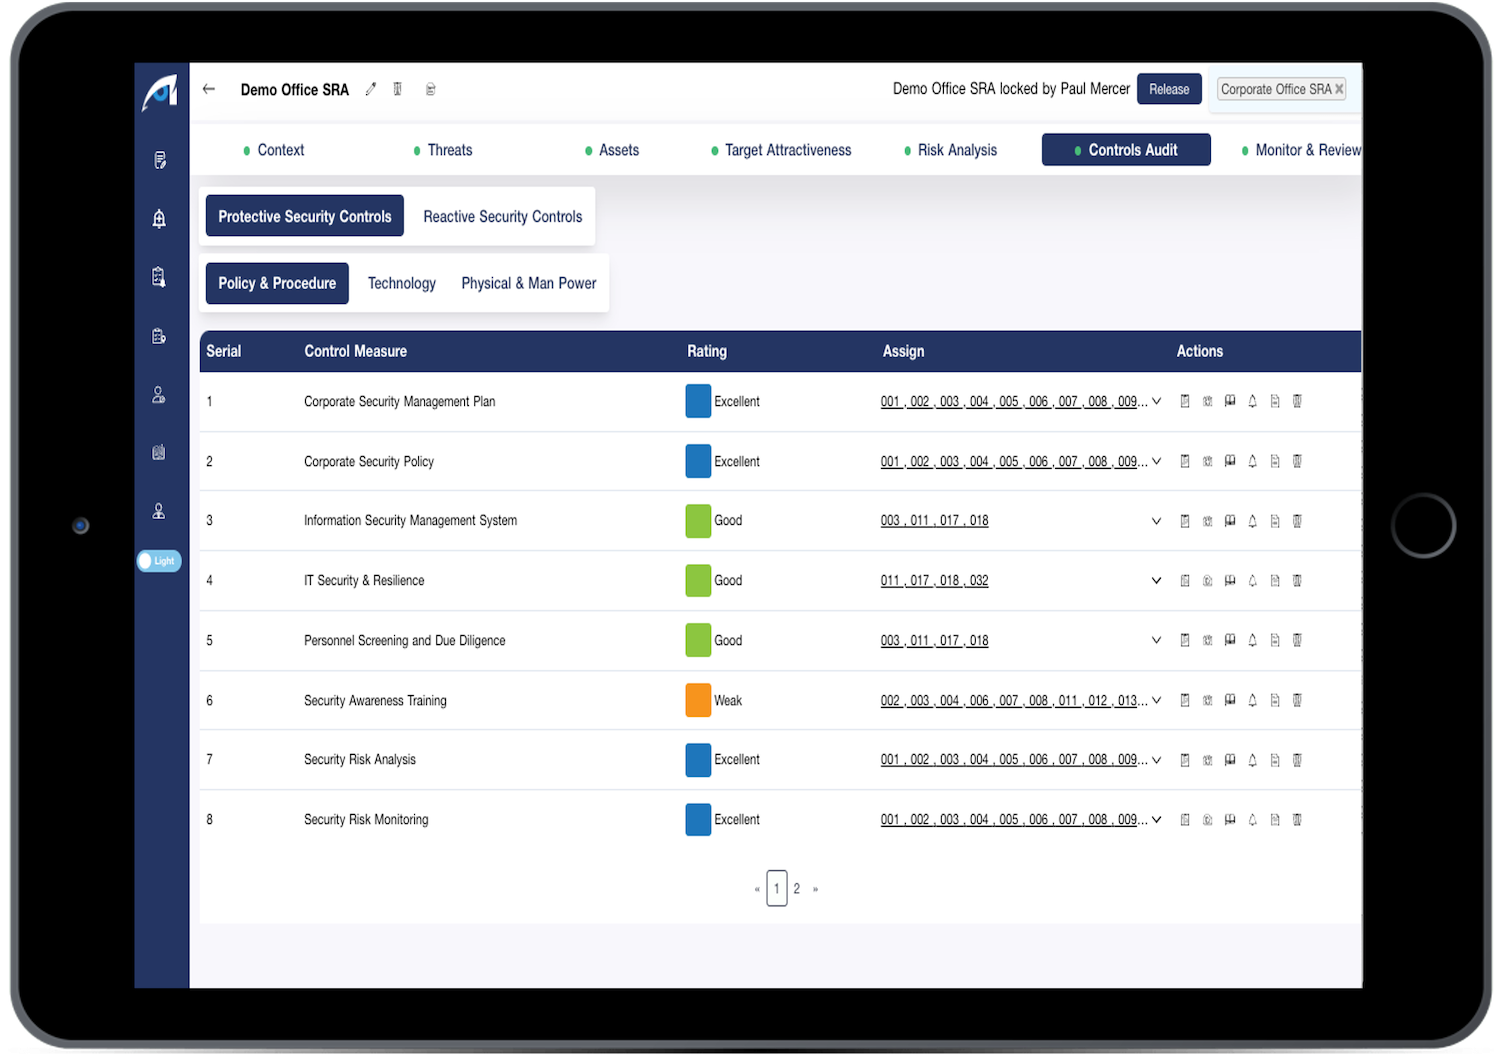Screen dimensions: 1500x1054
Task: Delete the Security Awareness Training row
Action: pos(1297,700)
